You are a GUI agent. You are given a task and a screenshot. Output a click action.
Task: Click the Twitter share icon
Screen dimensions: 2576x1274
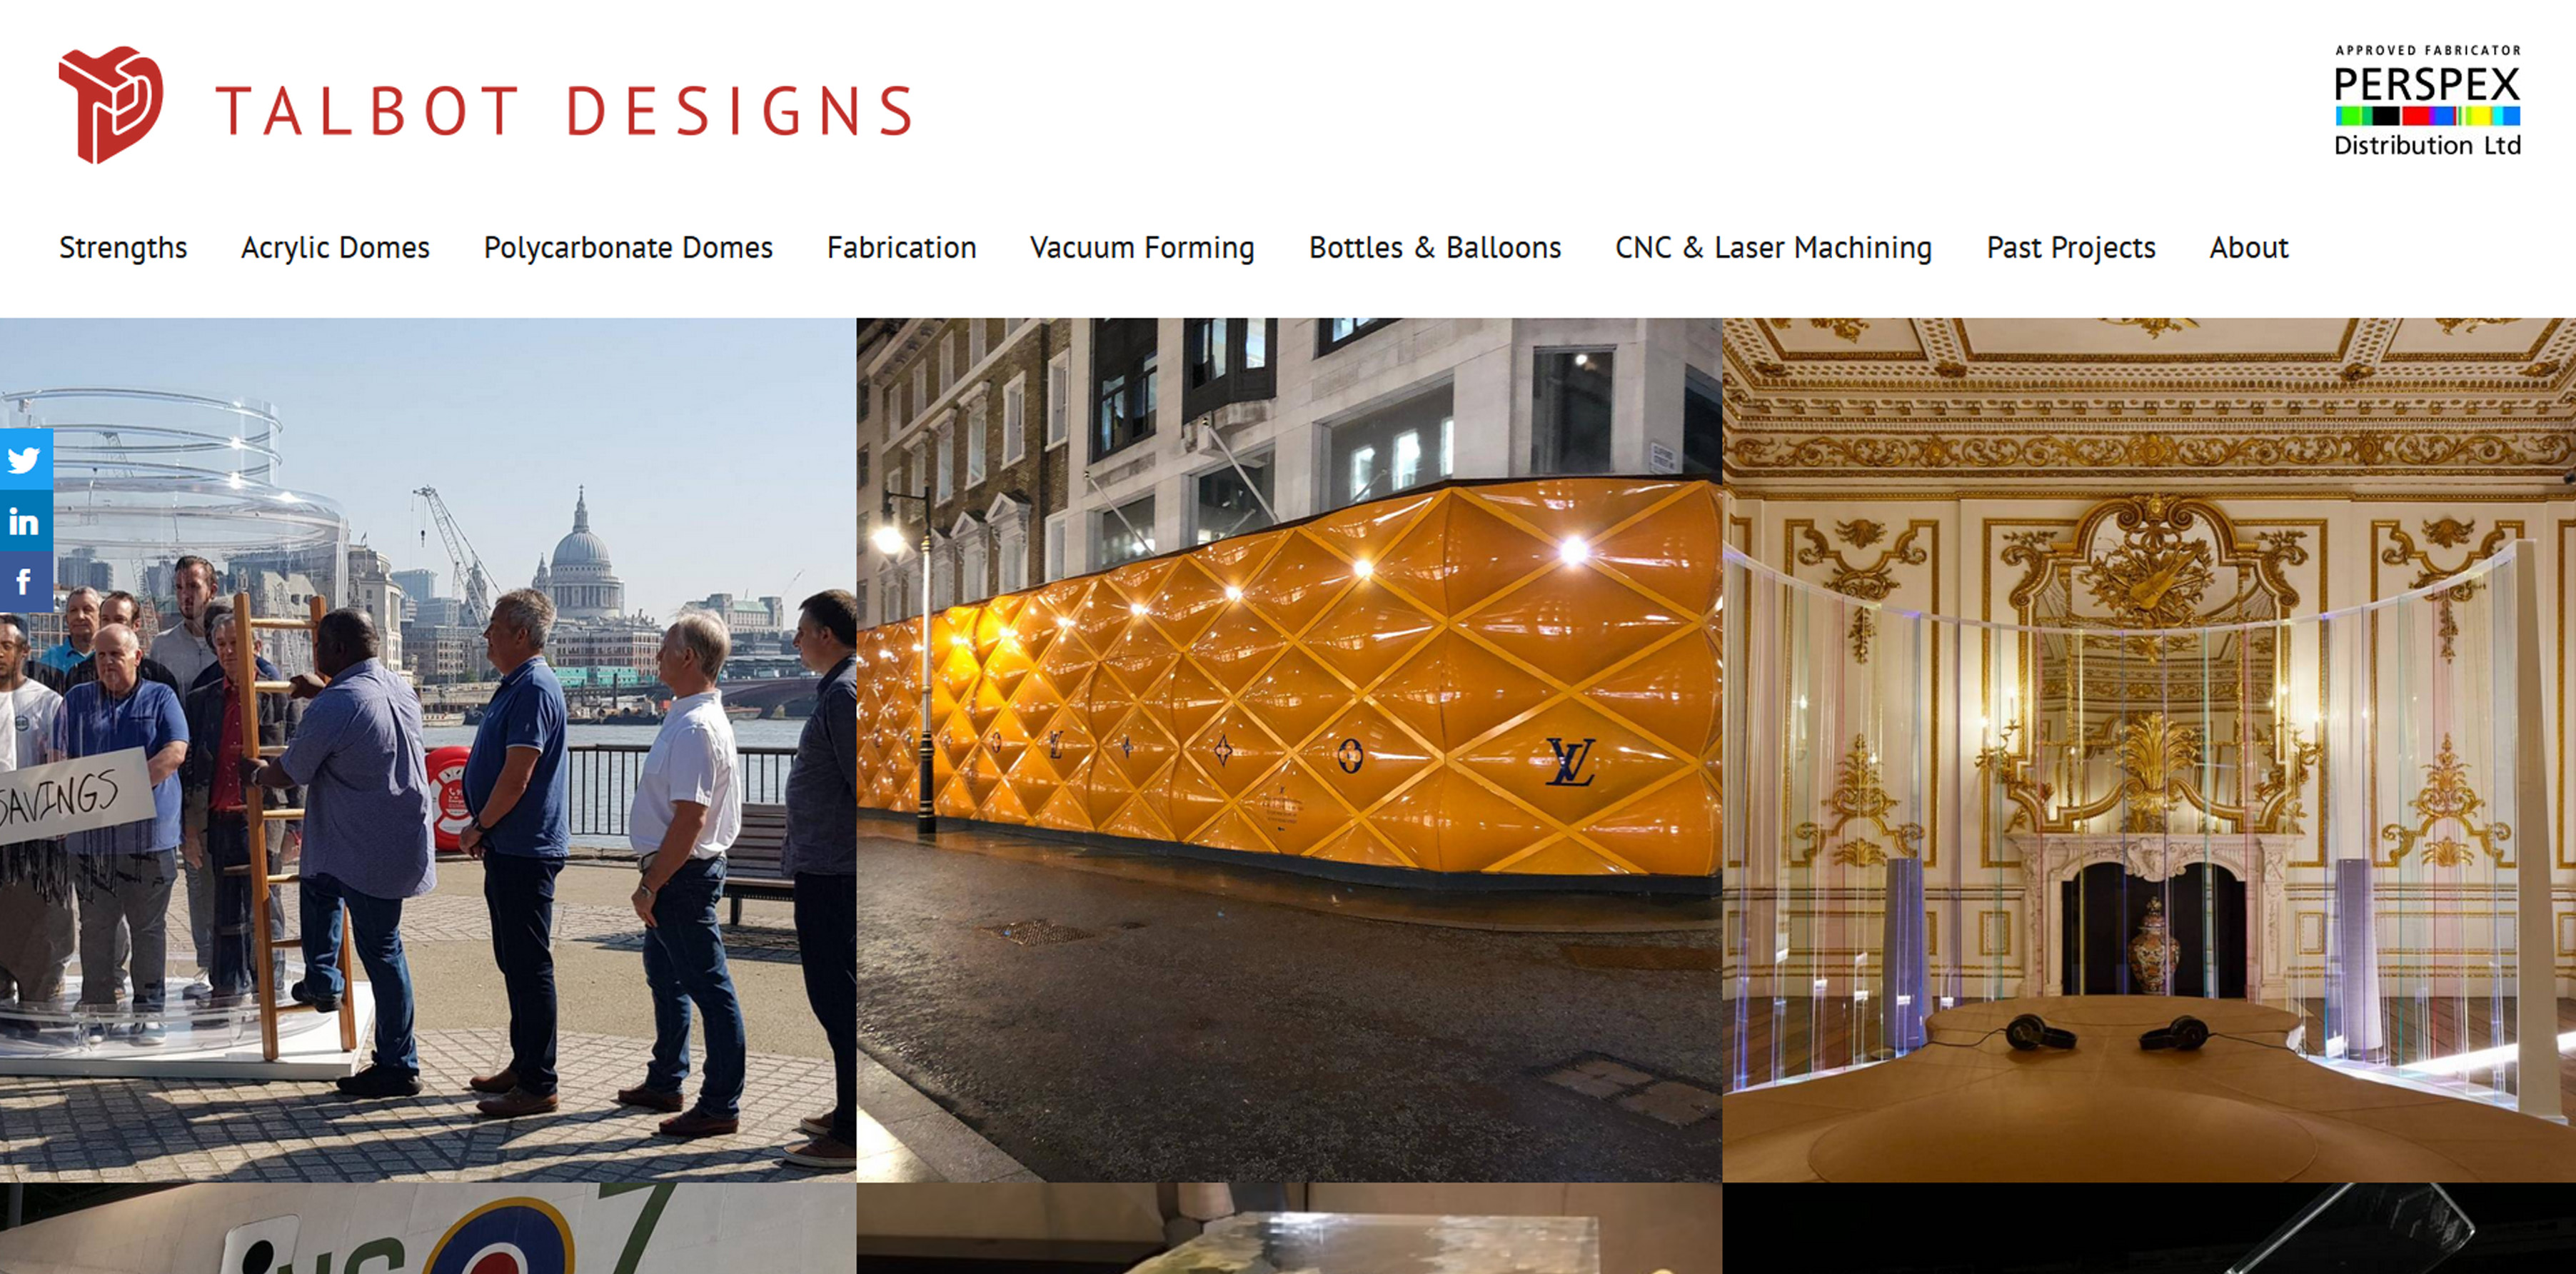coord(26,459)
